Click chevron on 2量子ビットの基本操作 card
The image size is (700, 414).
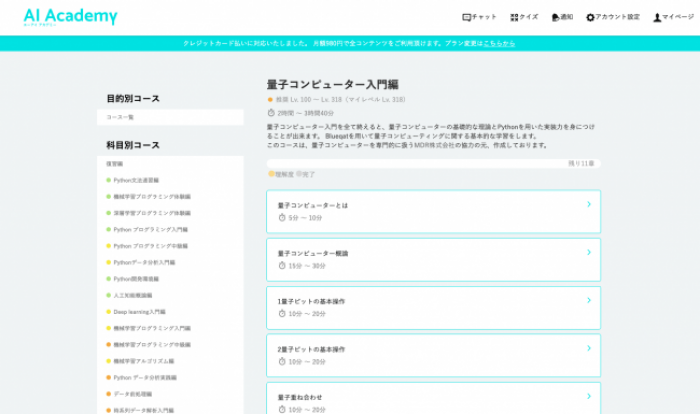(x=588, y=349)
